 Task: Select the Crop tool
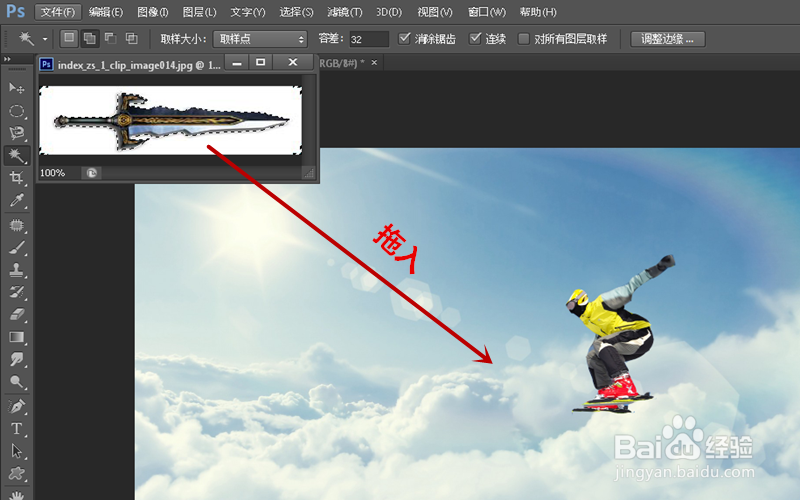pyautogui.click(x=16, y=178)
